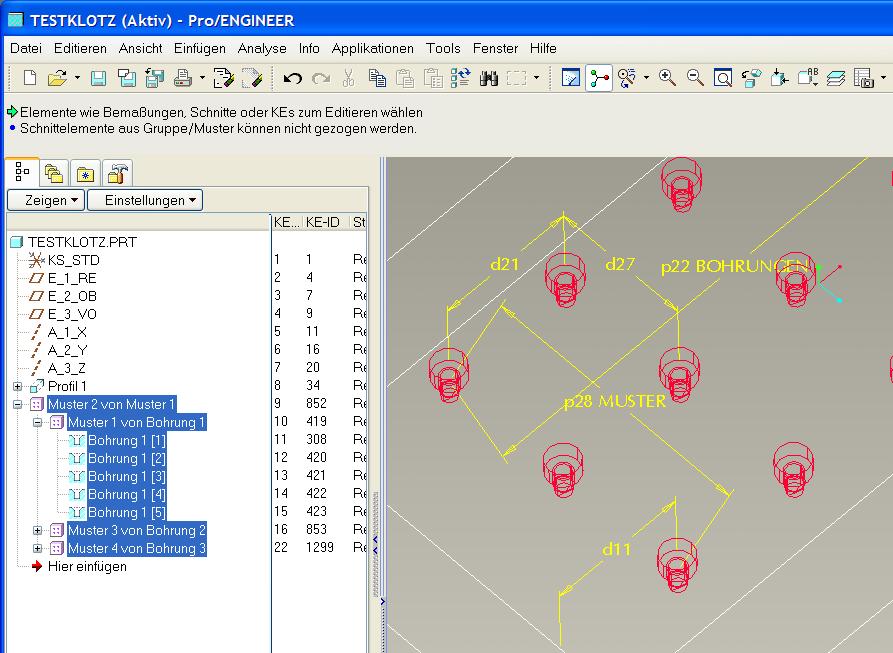The image size is (893, 653).
Task: Select axis A_3_Z in the tree
Action: pyautogui.click(x=67, y=368)
